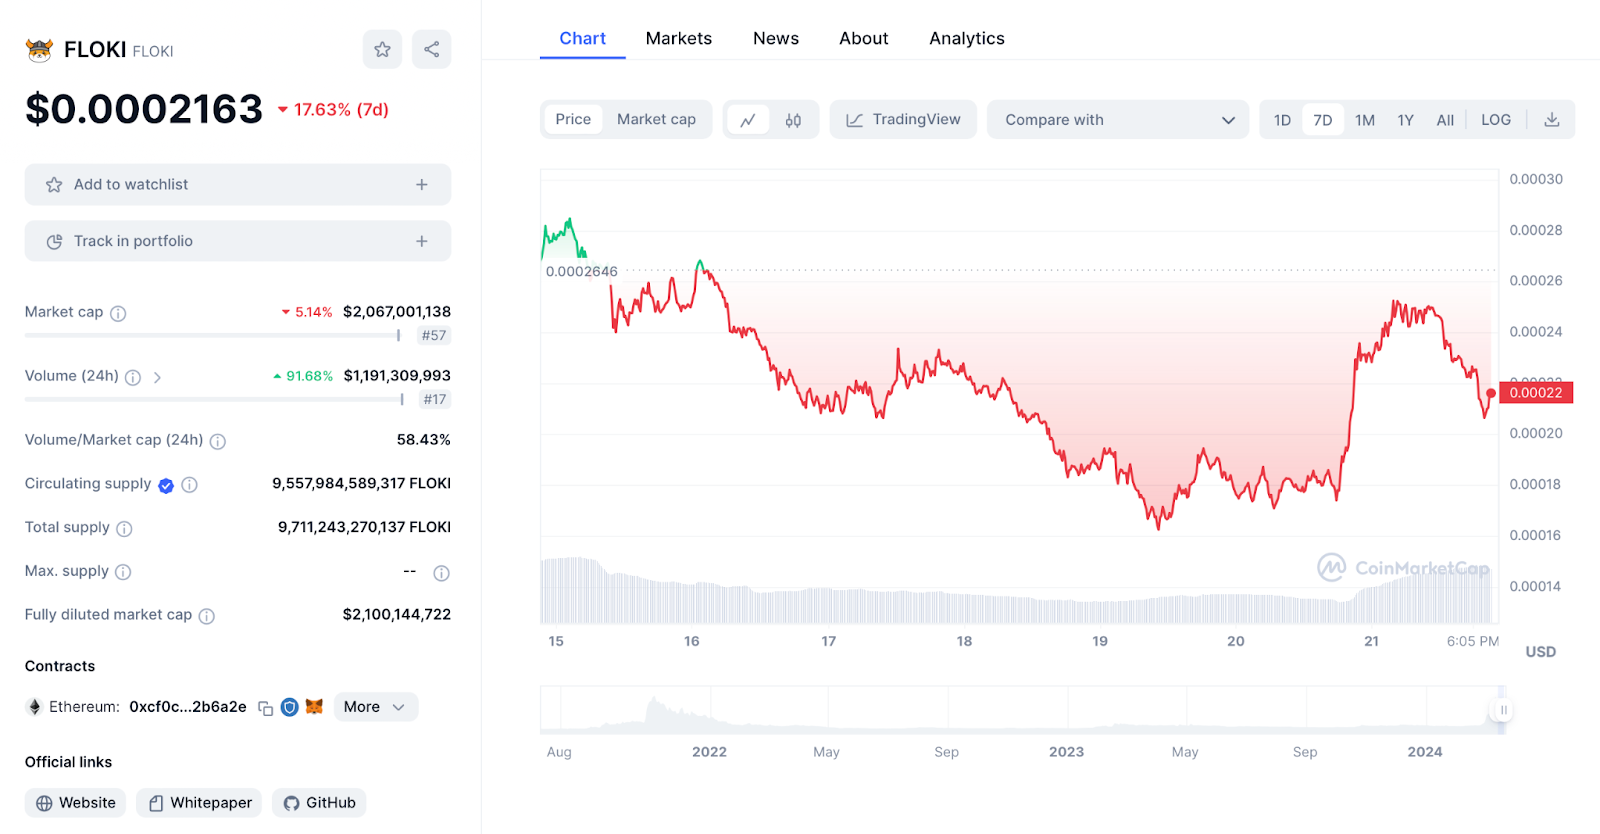Viewport: 1600px width, 834px height.
Task: Open Volume/Market cap (24h) info icon
Action: coord(217,441)
